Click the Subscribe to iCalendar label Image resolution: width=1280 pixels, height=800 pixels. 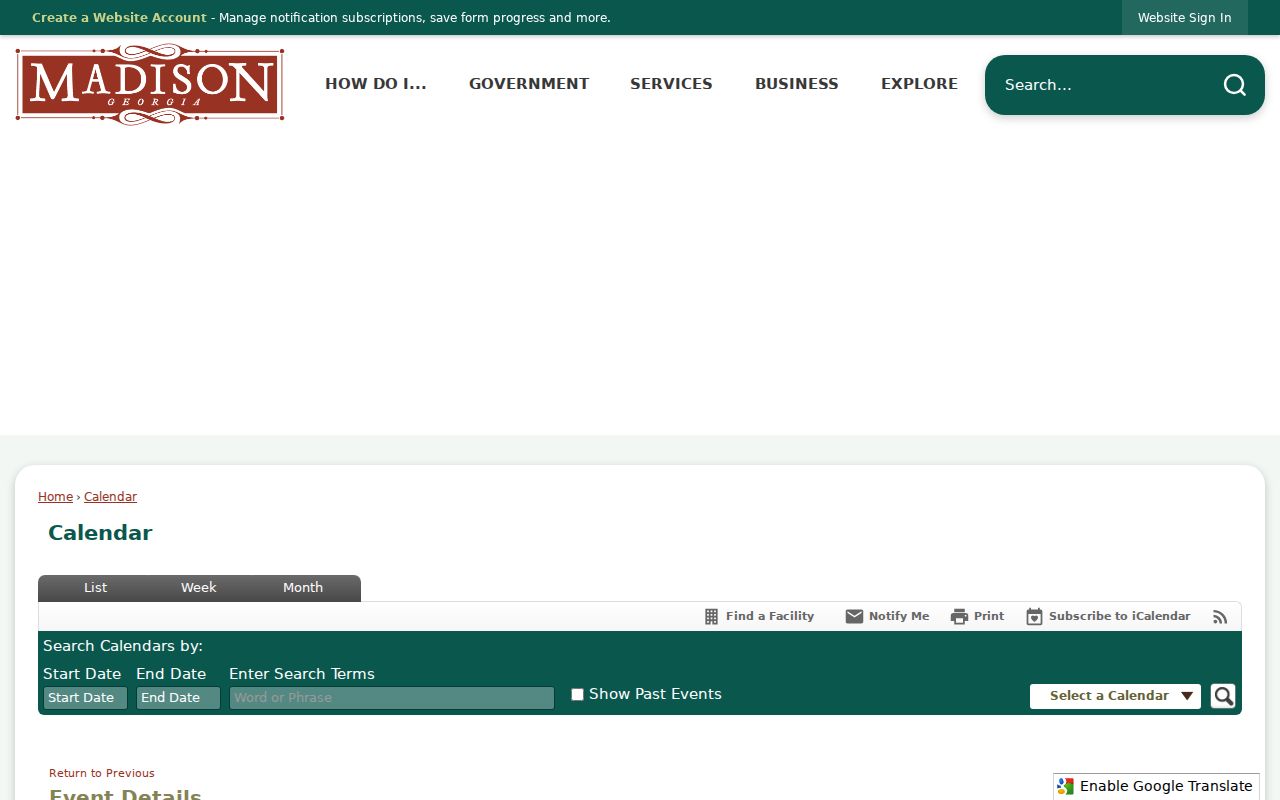pyautogui.click(x=1120, y=617)
